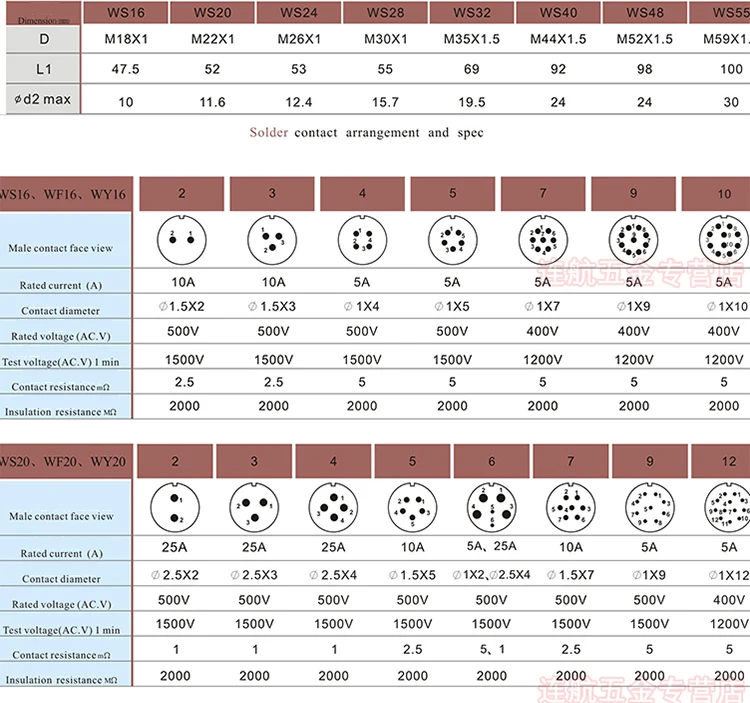
Task: Click the 2-contact face view diagram under WS16
Action: (181, 240)
